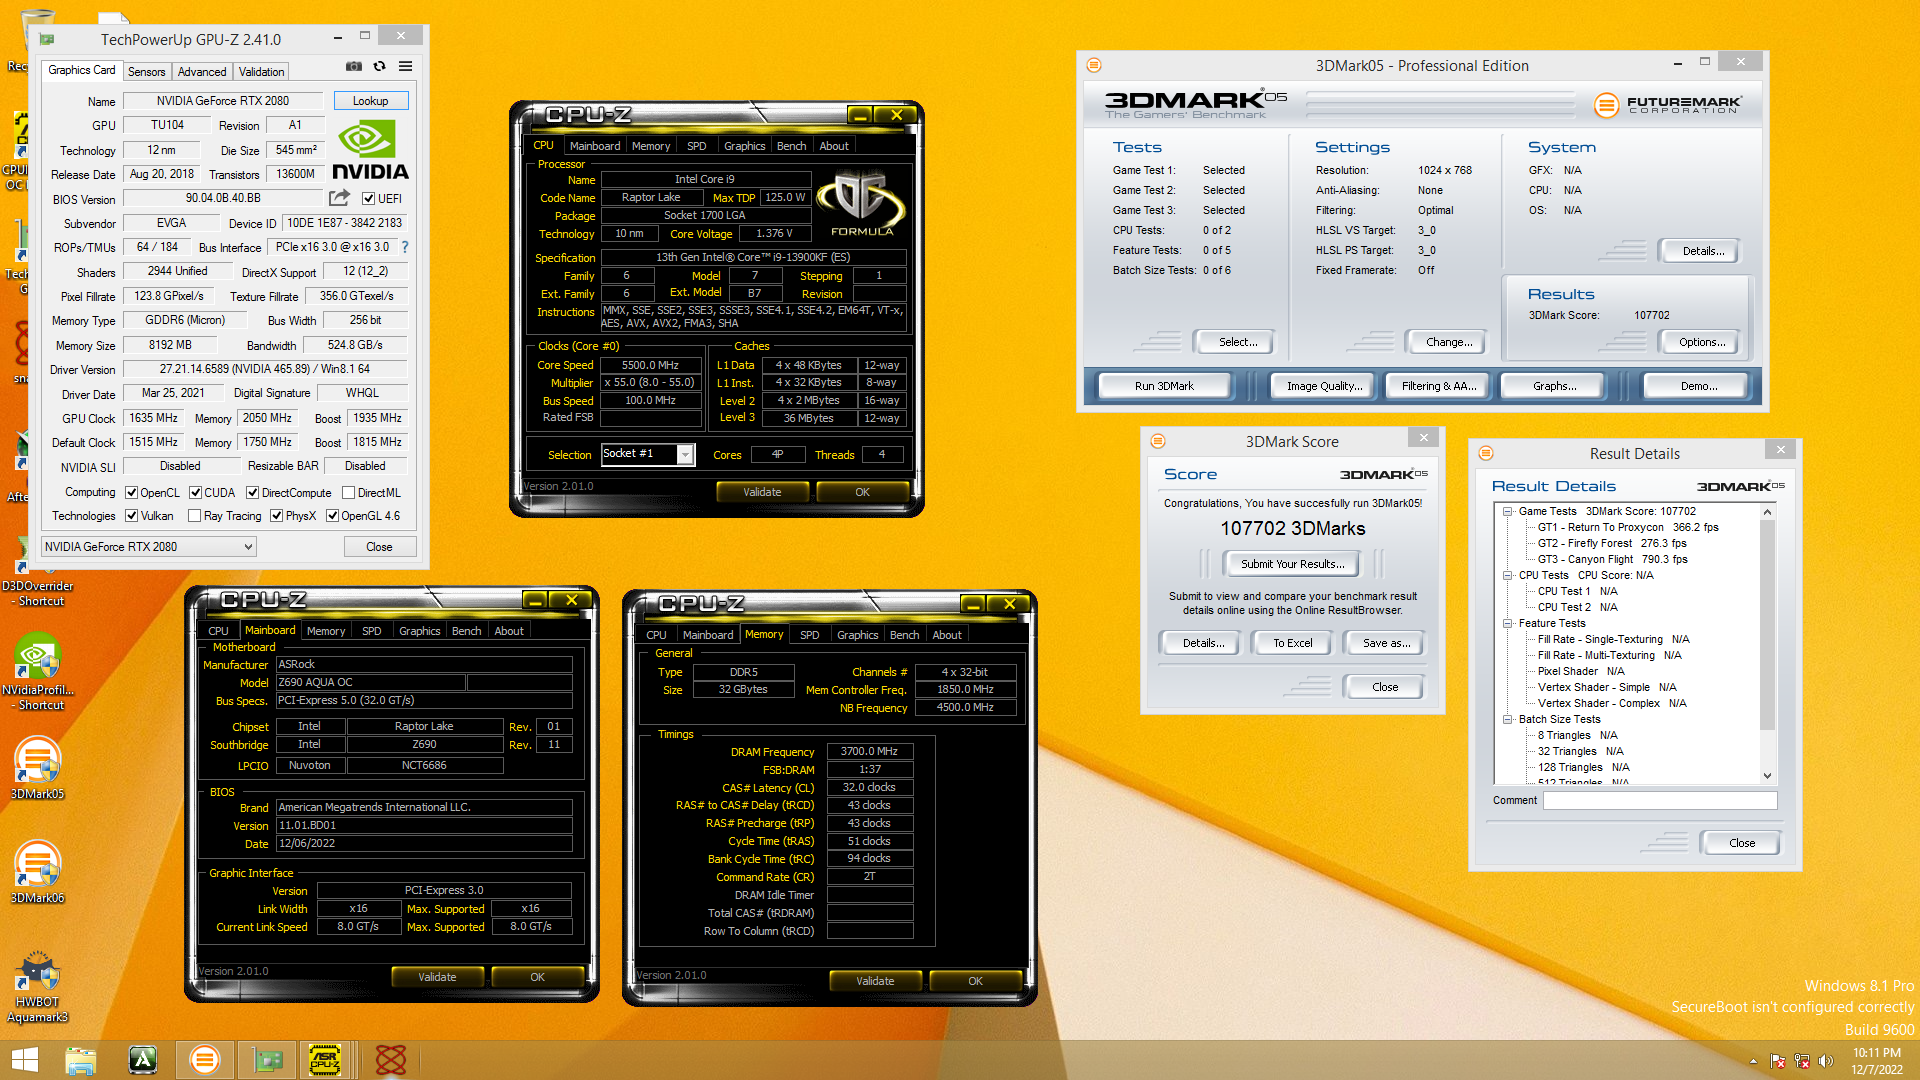
Task: Click the Bus Interface question mark icon
Action: point(405,247)
